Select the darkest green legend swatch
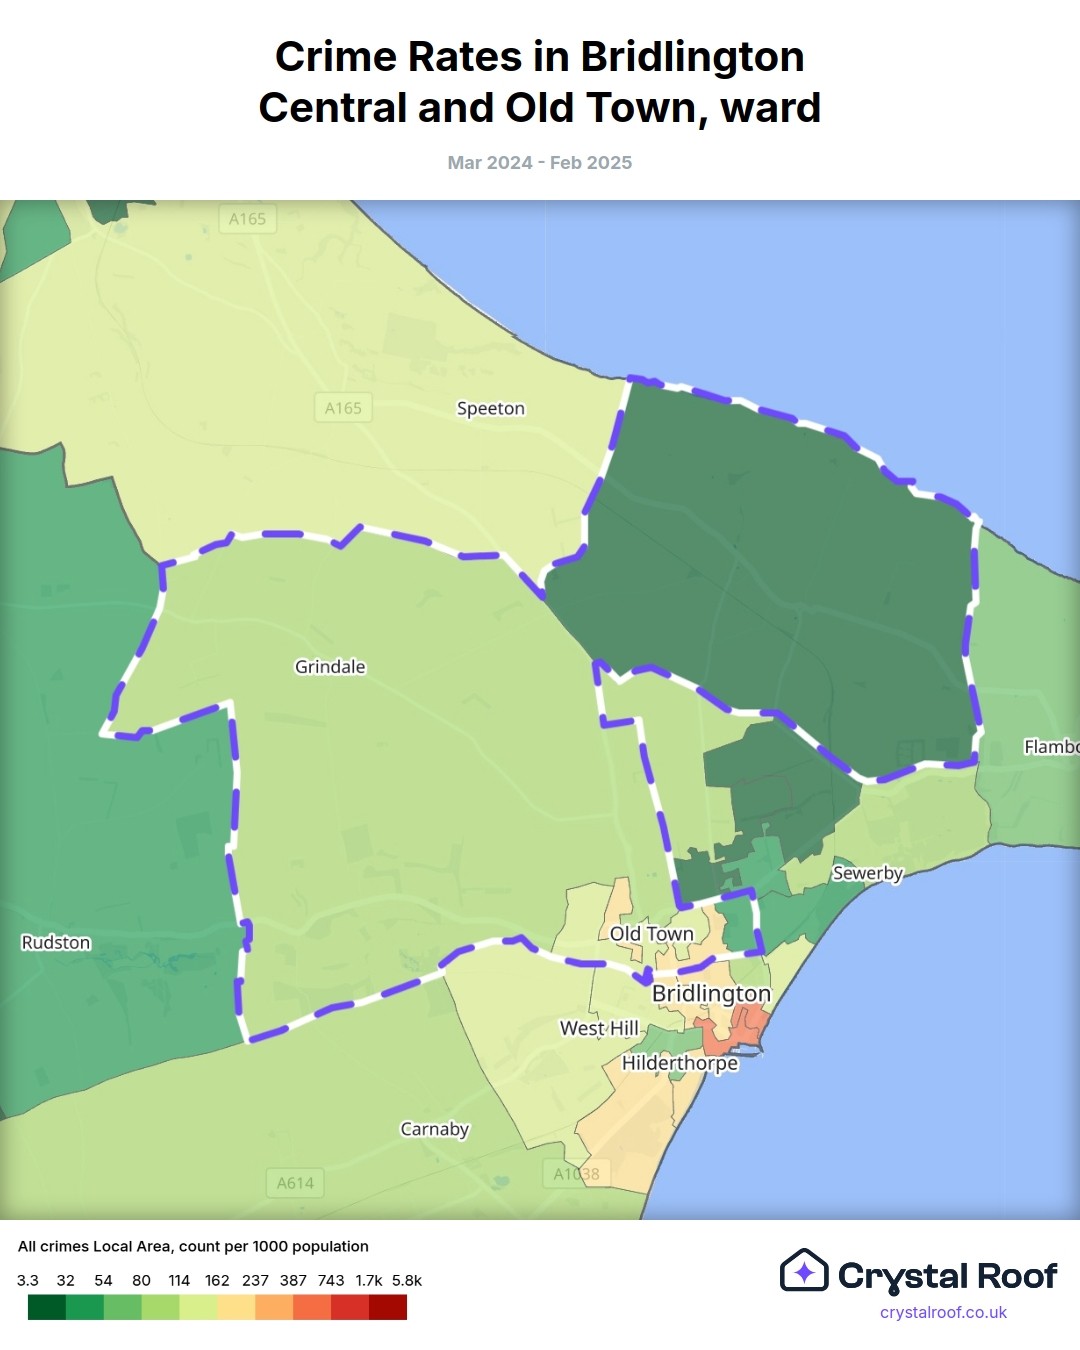This screenshot has width=1080, height=1350. coord(46,1307)
